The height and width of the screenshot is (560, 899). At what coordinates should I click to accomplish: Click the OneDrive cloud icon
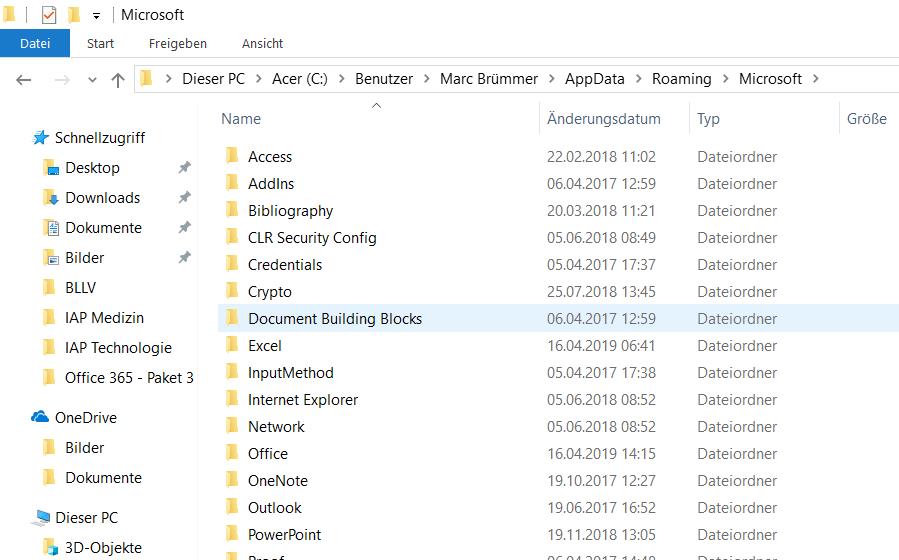pyautogui.click(x=40, y=417)
